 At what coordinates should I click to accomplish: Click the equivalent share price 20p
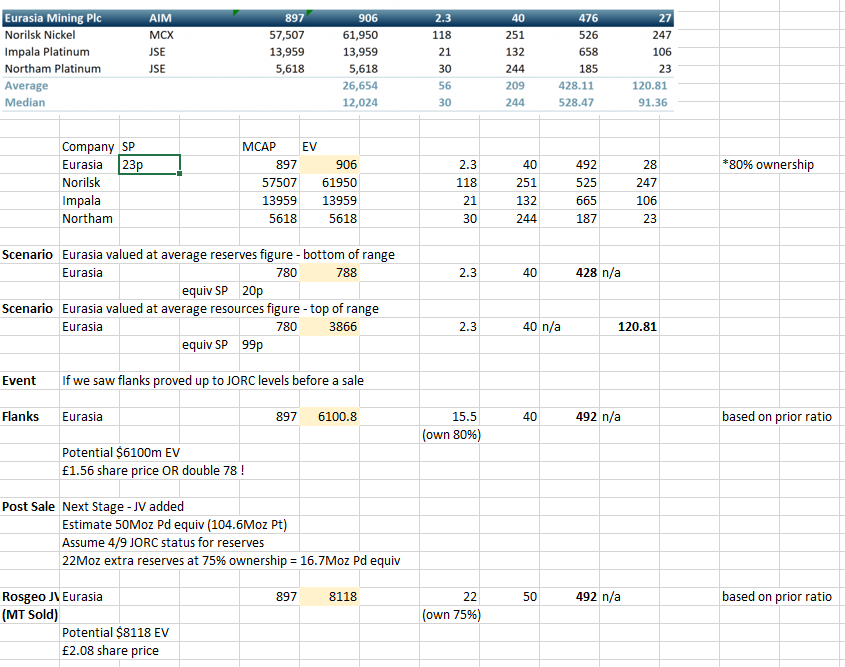coord(252,290)
